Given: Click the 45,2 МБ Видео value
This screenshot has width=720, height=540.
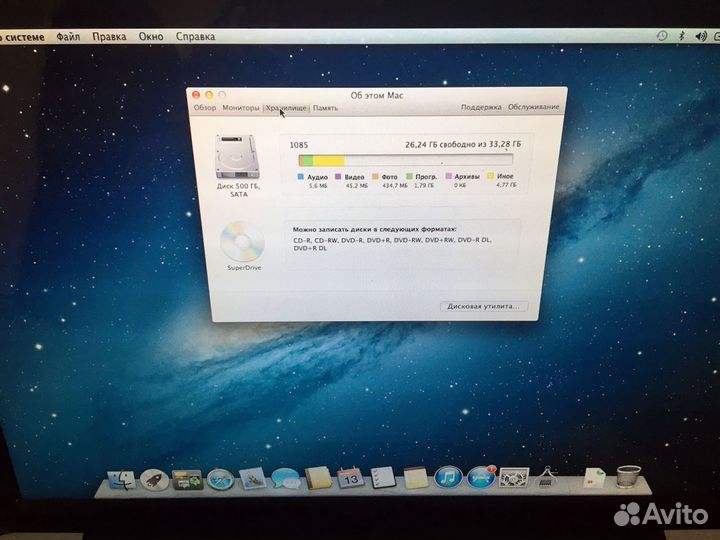Looking at the screenshot, I should coord(357,186).
